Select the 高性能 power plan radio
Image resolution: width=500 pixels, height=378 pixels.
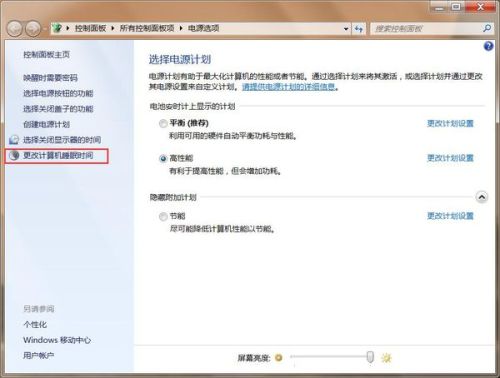[163, 159]
